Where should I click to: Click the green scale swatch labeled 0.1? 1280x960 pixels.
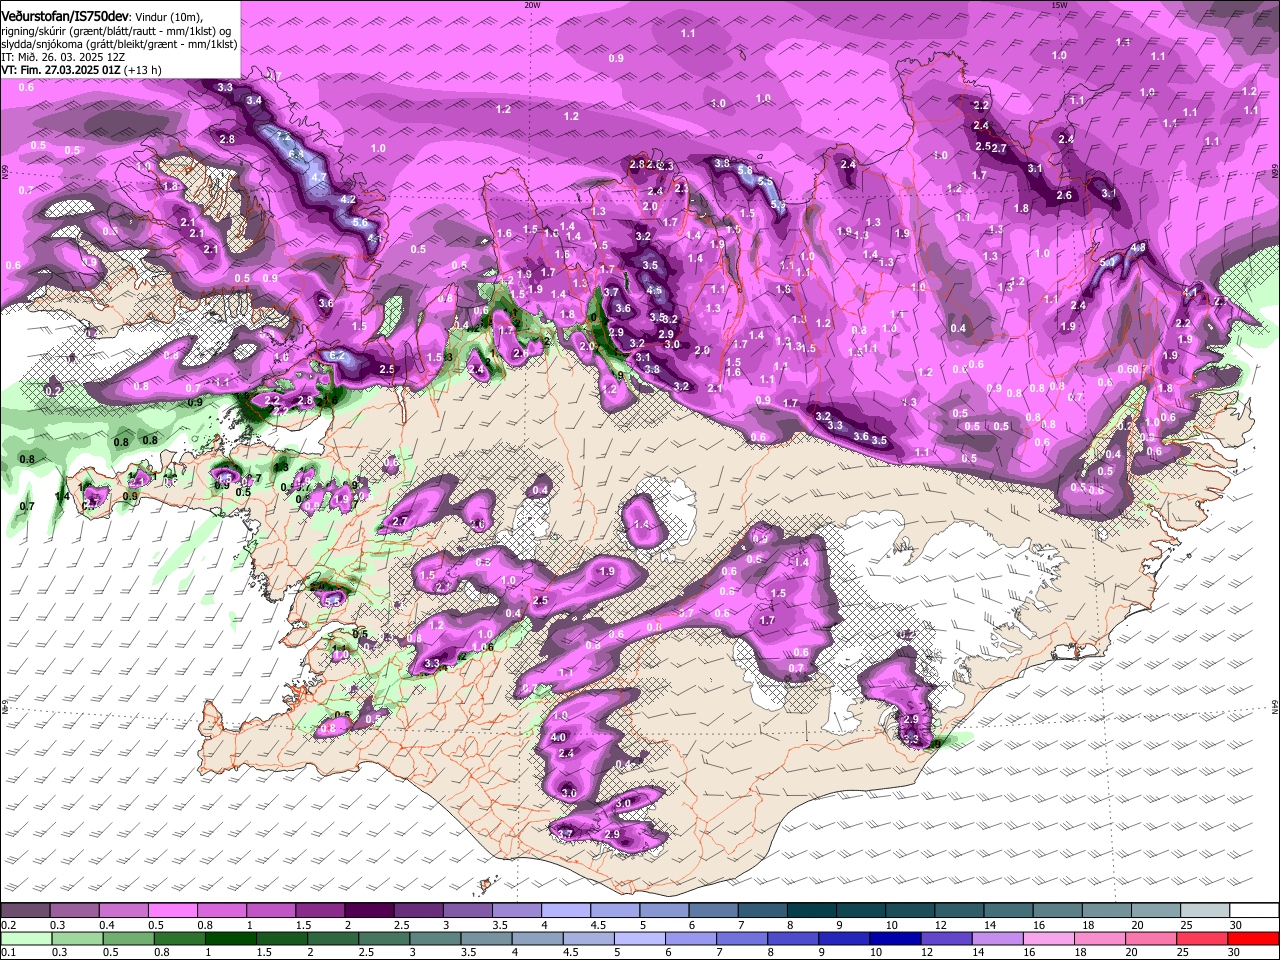27,938
